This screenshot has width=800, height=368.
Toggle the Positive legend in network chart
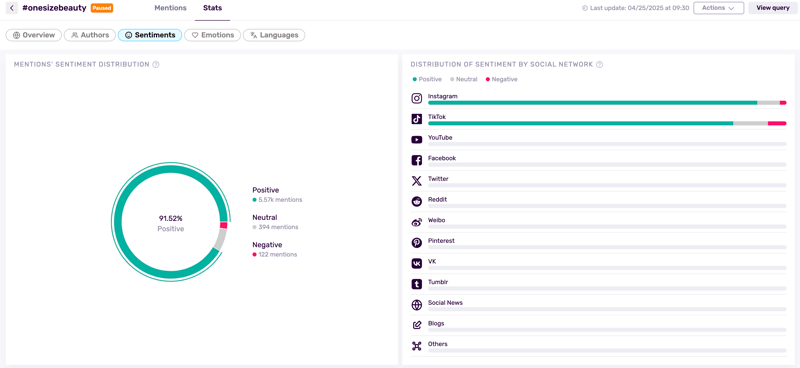pos(427,79)
